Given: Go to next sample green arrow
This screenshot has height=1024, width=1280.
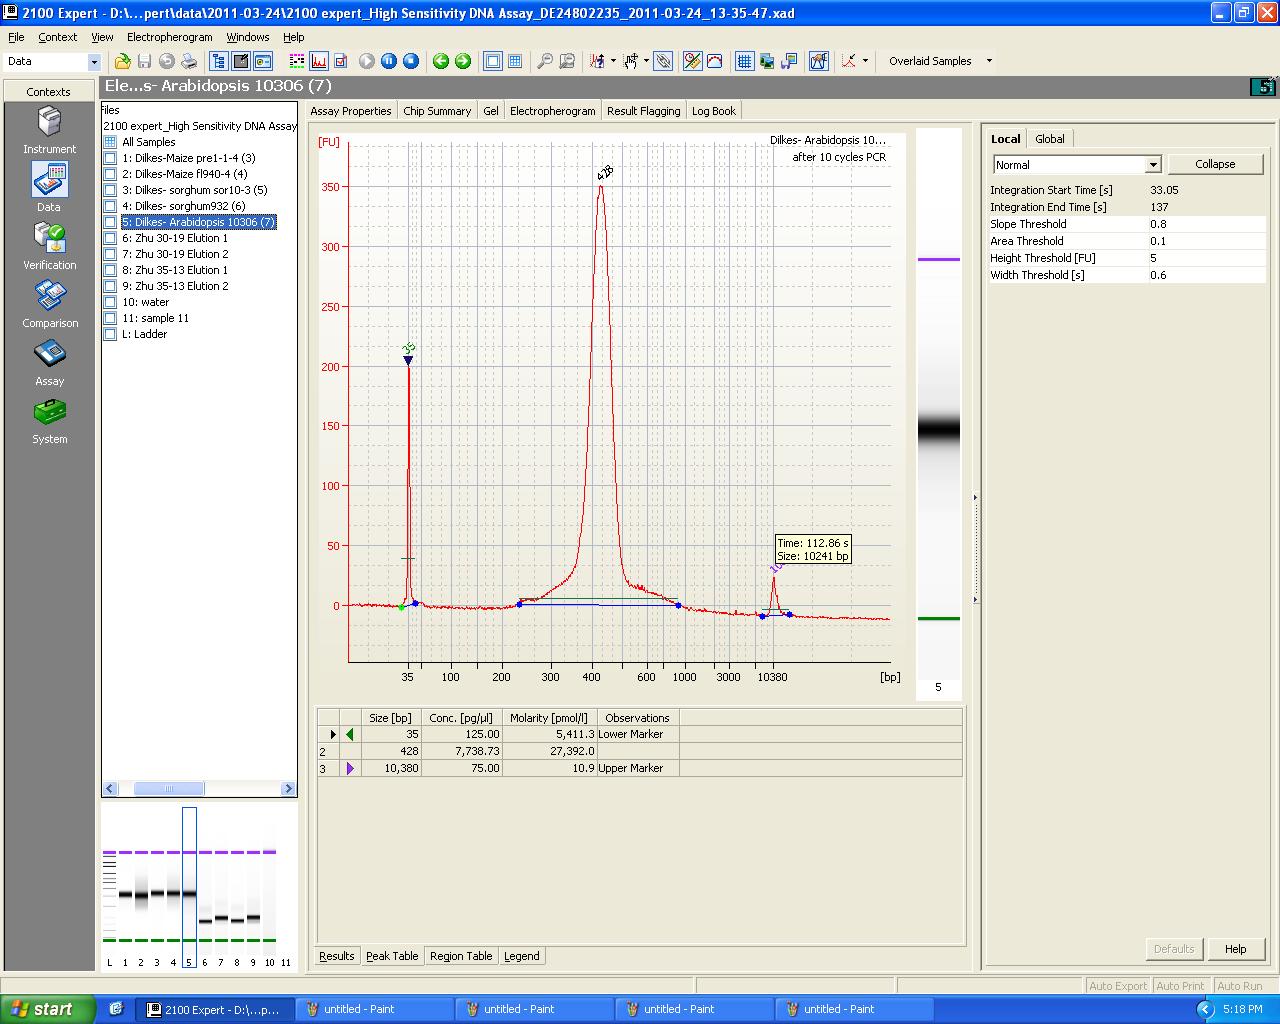Looking at the screenshot, I should pos(463,61).
